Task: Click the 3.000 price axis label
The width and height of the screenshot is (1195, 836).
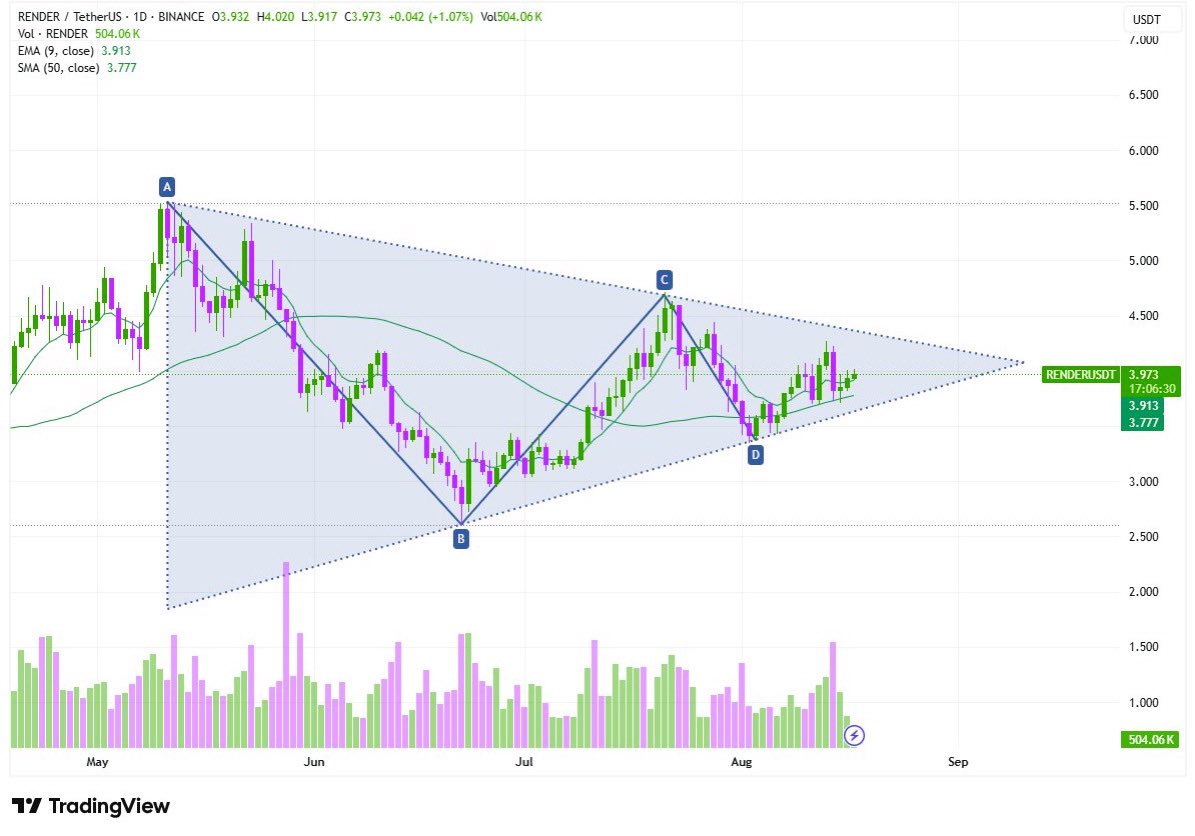Action: (x=1143, y=482)
